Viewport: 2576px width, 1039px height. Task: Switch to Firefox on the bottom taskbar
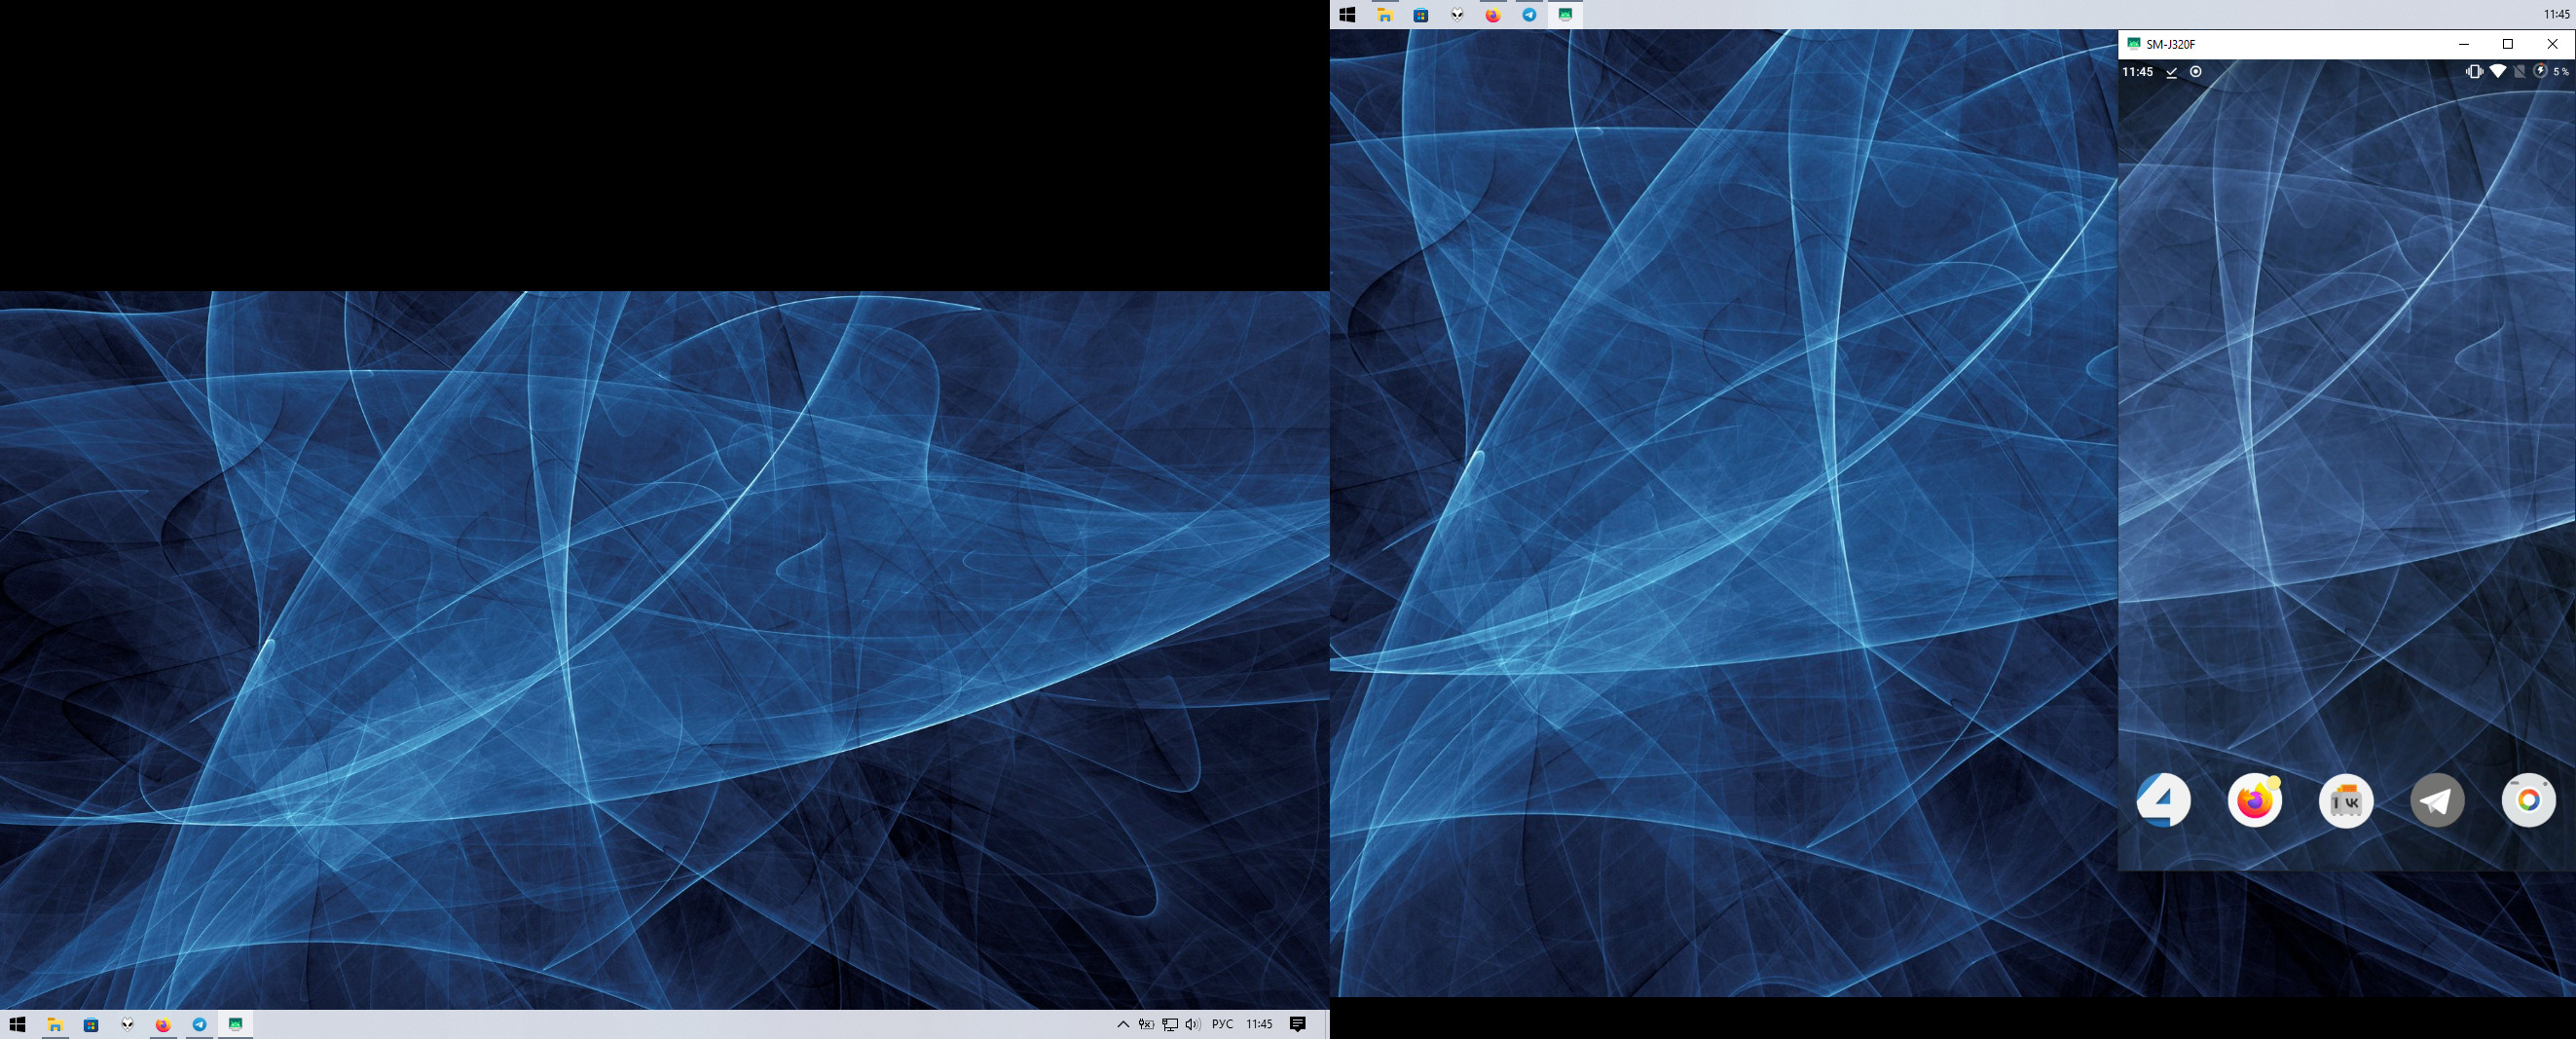[x=163, y=1024]
